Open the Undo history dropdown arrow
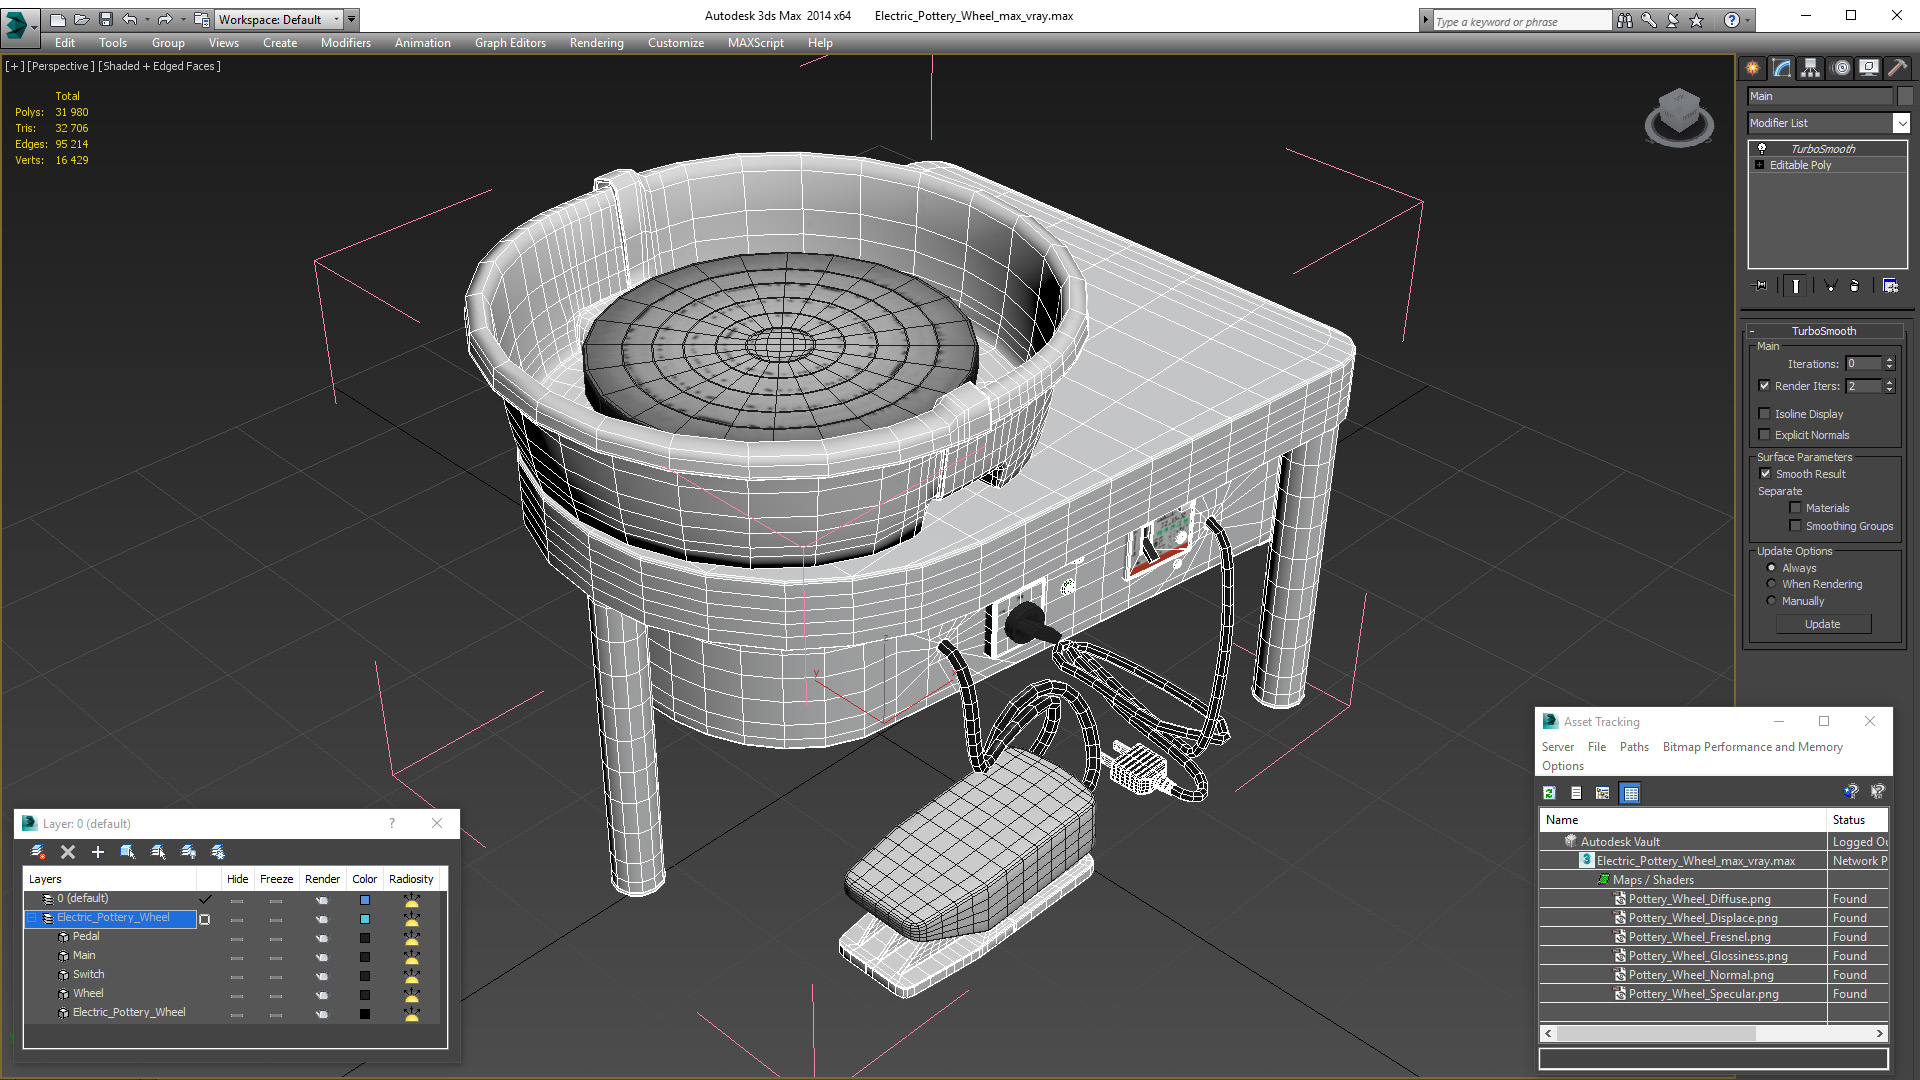Viewport: 1920px width, 1080px height. pyautogui.click(x=147, y=19)
